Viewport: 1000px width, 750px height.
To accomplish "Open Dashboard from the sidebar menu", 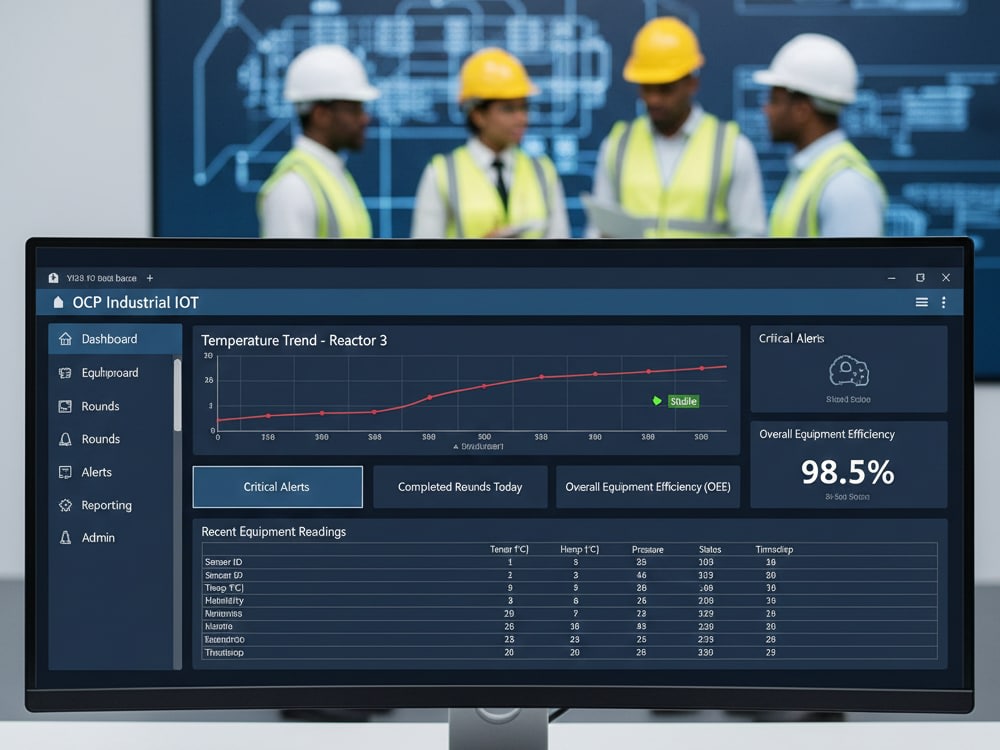I will [x=115, y=339].
